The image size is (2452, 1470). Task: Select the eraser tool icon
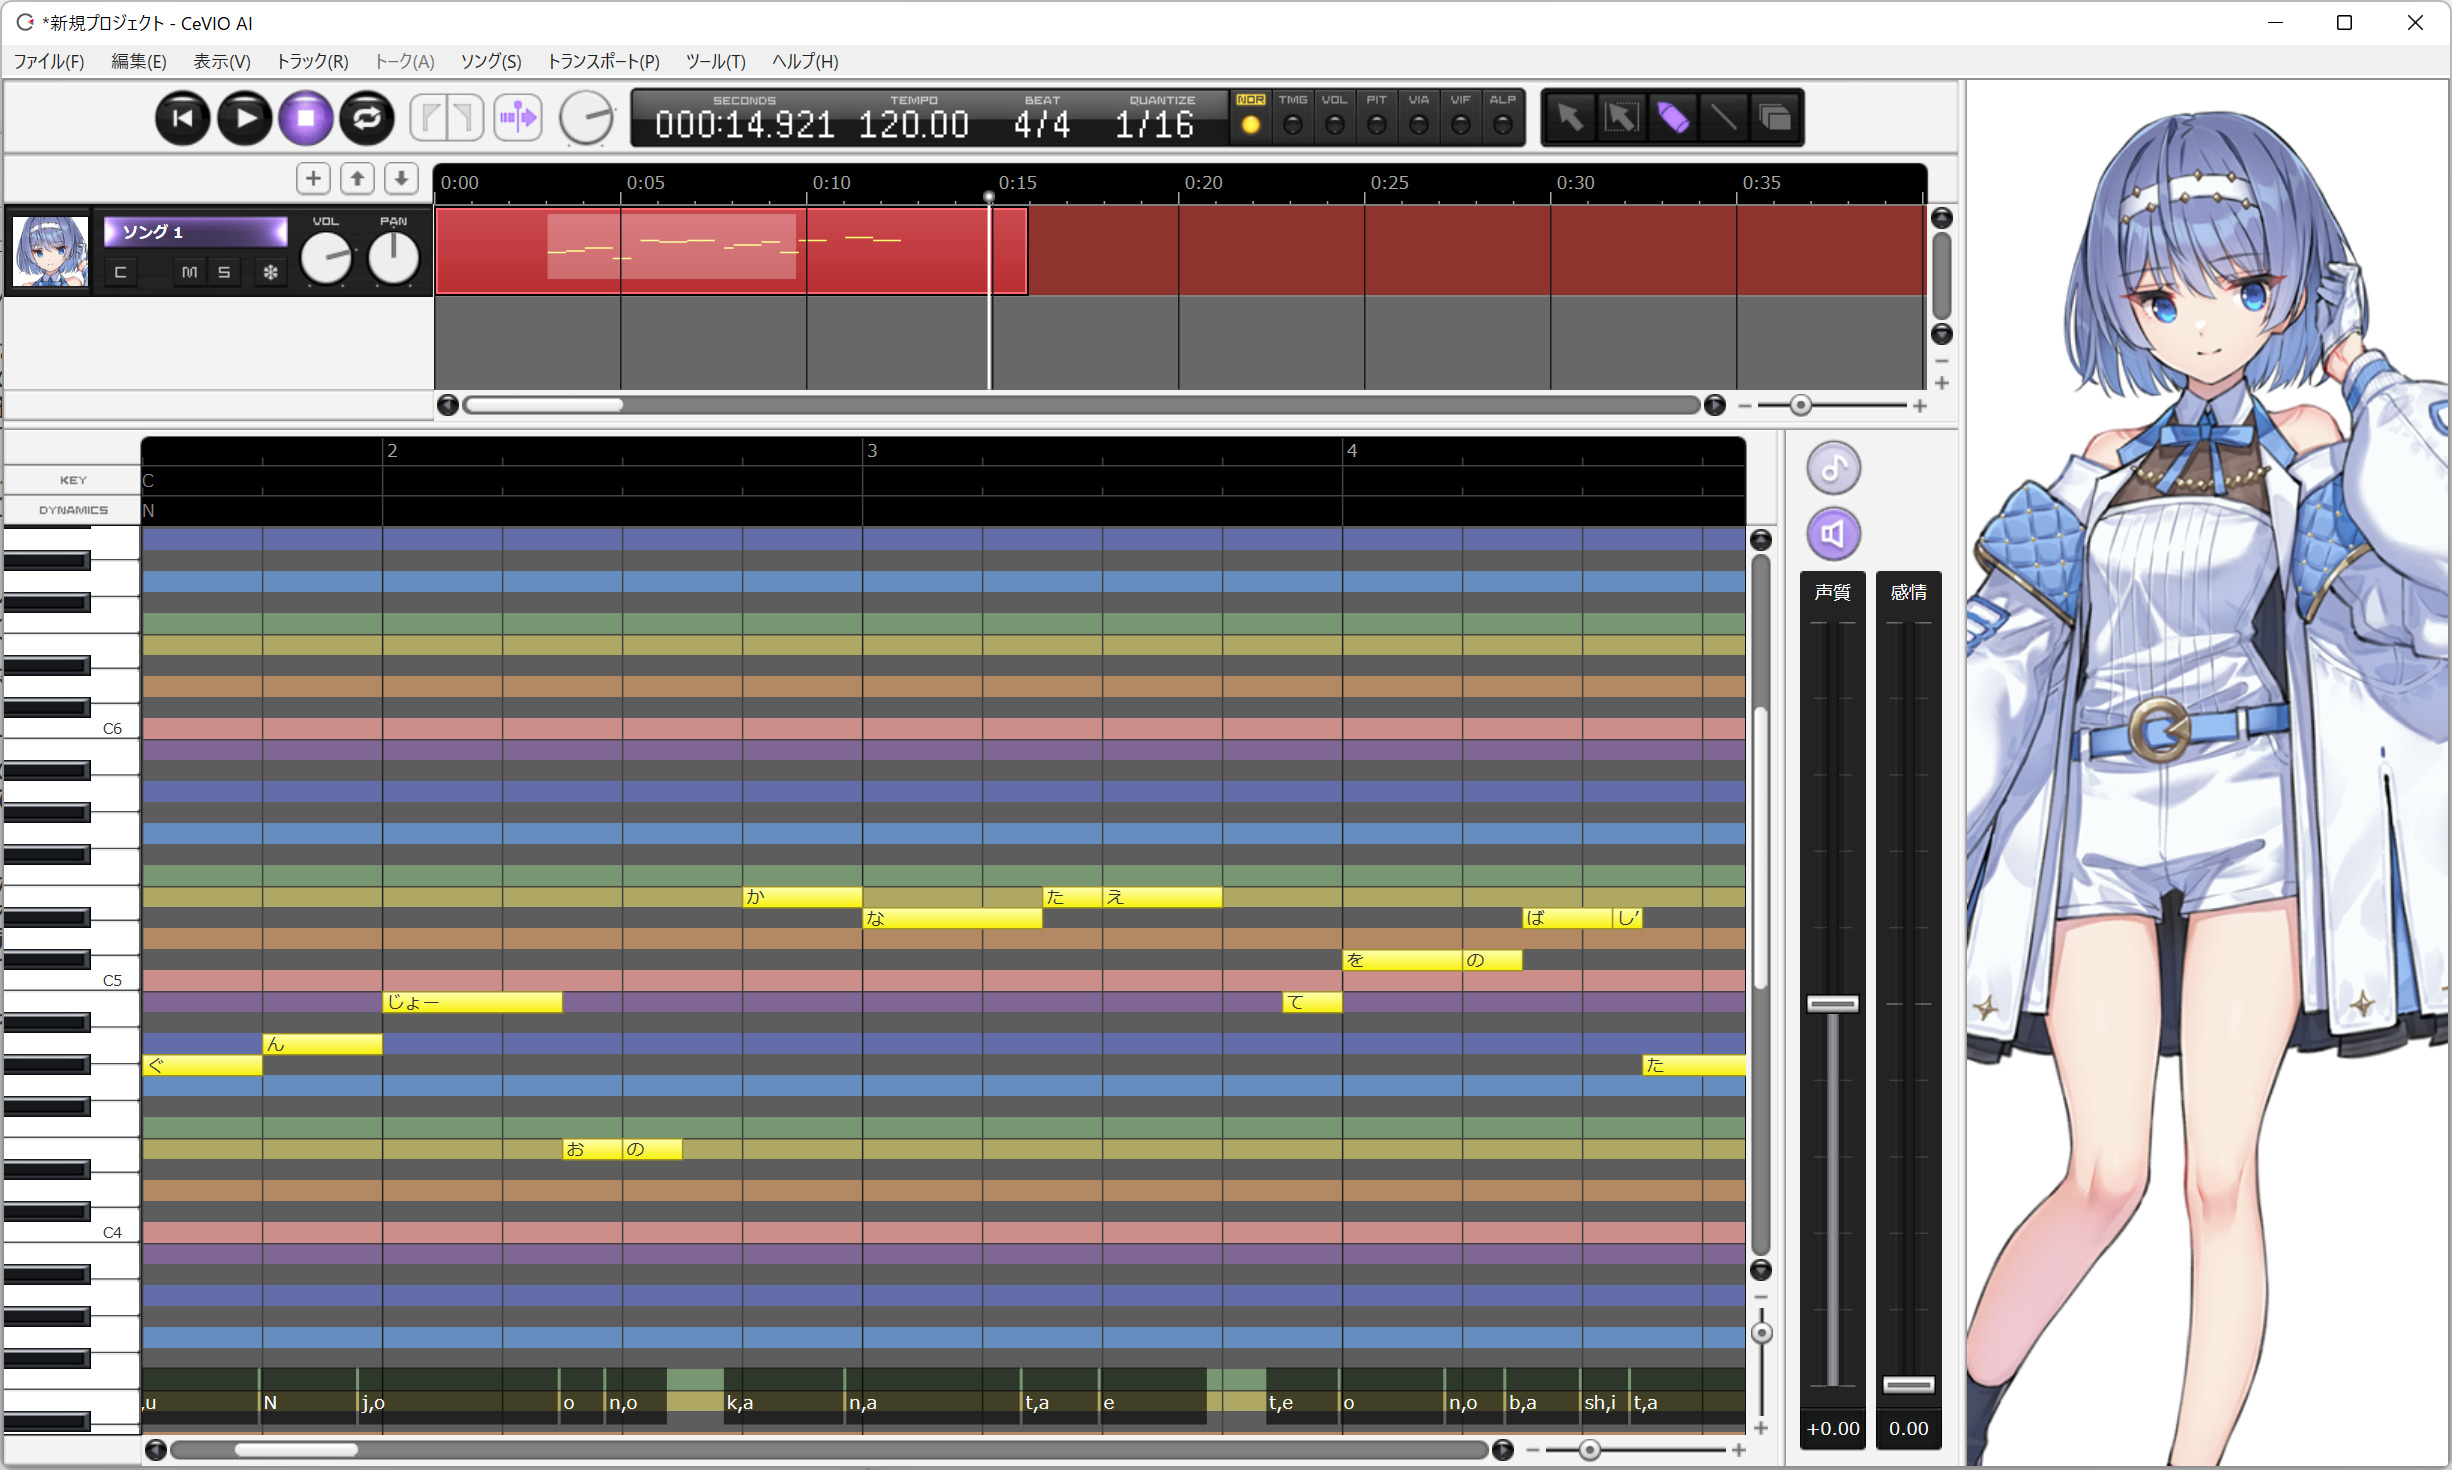pos(1775,118)
